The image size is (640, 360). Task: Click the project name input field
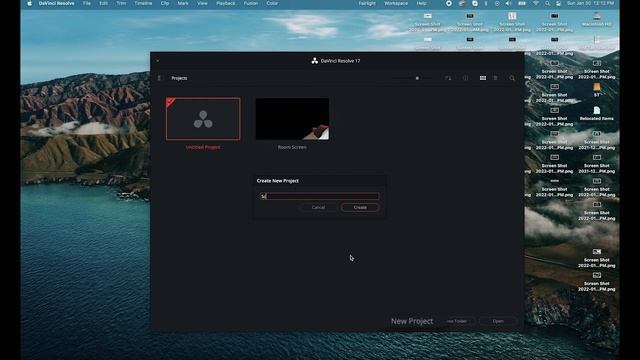[319, 196]
